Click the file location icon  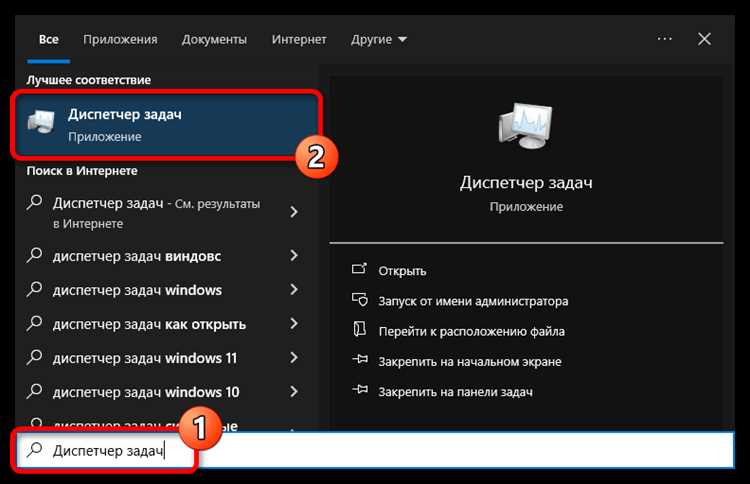pos(360,330)
